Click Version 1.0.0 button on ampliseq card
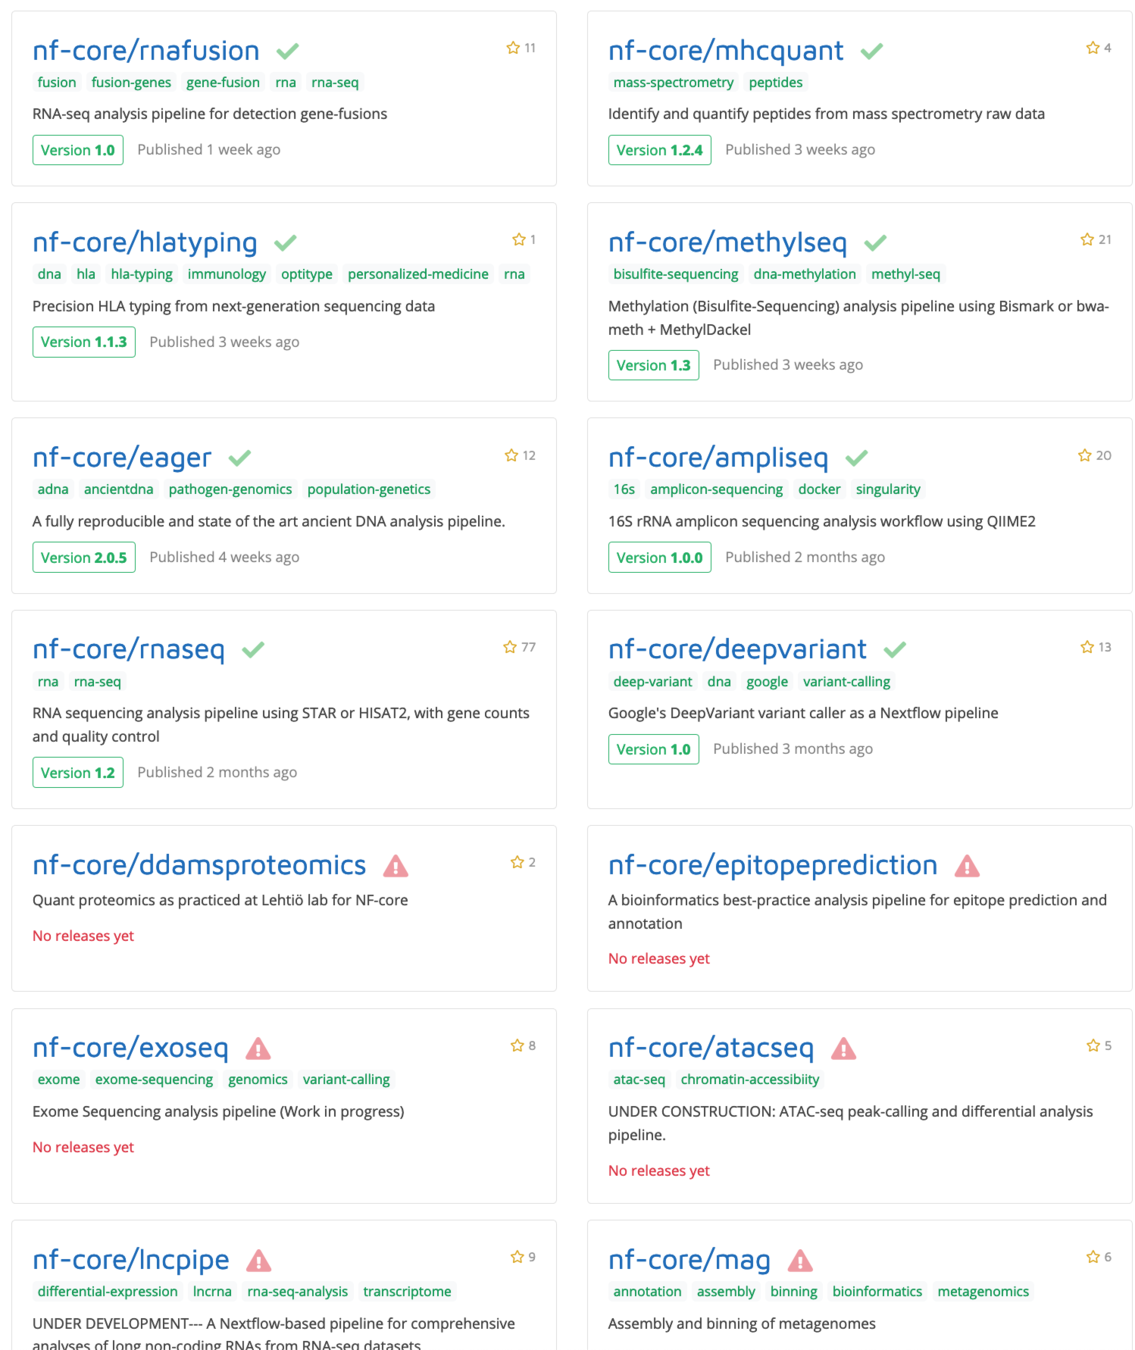 click(660, 557)
